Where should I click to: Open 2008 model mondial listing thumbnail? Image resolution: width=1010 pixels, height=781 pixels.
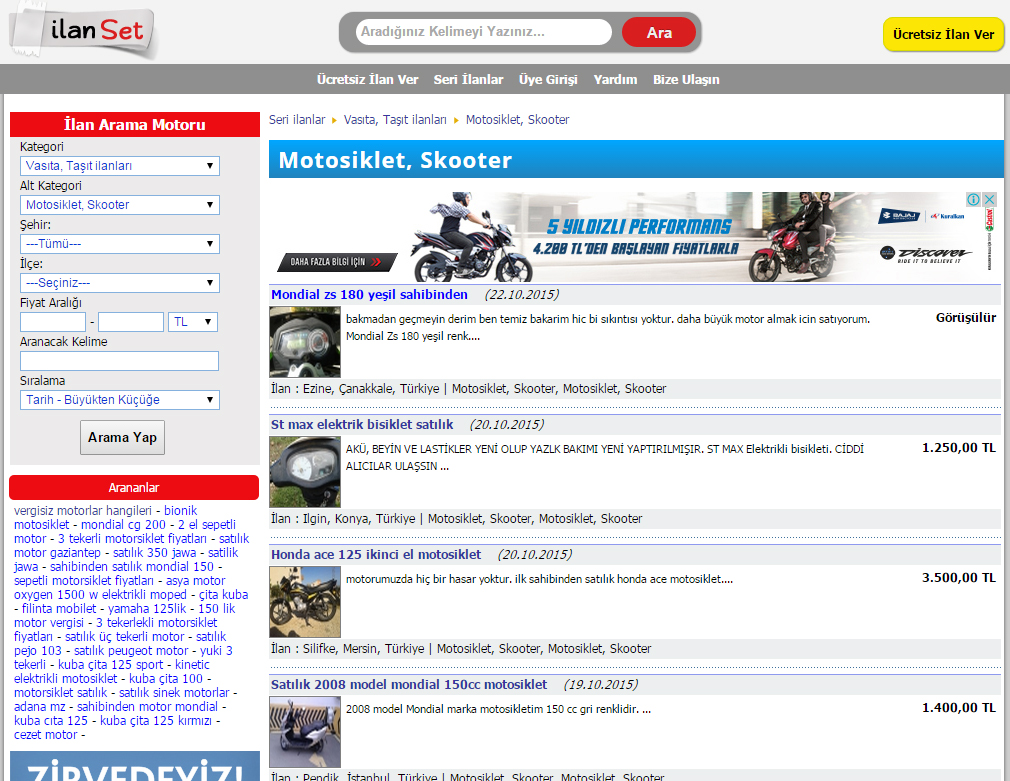(304, 731)
